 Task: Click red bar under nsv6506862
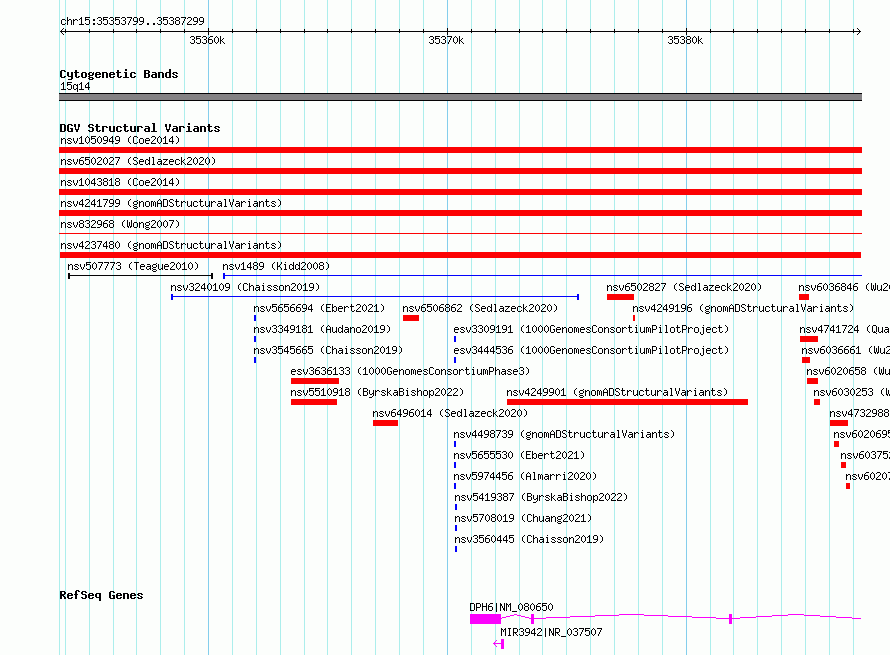point(411,318)
